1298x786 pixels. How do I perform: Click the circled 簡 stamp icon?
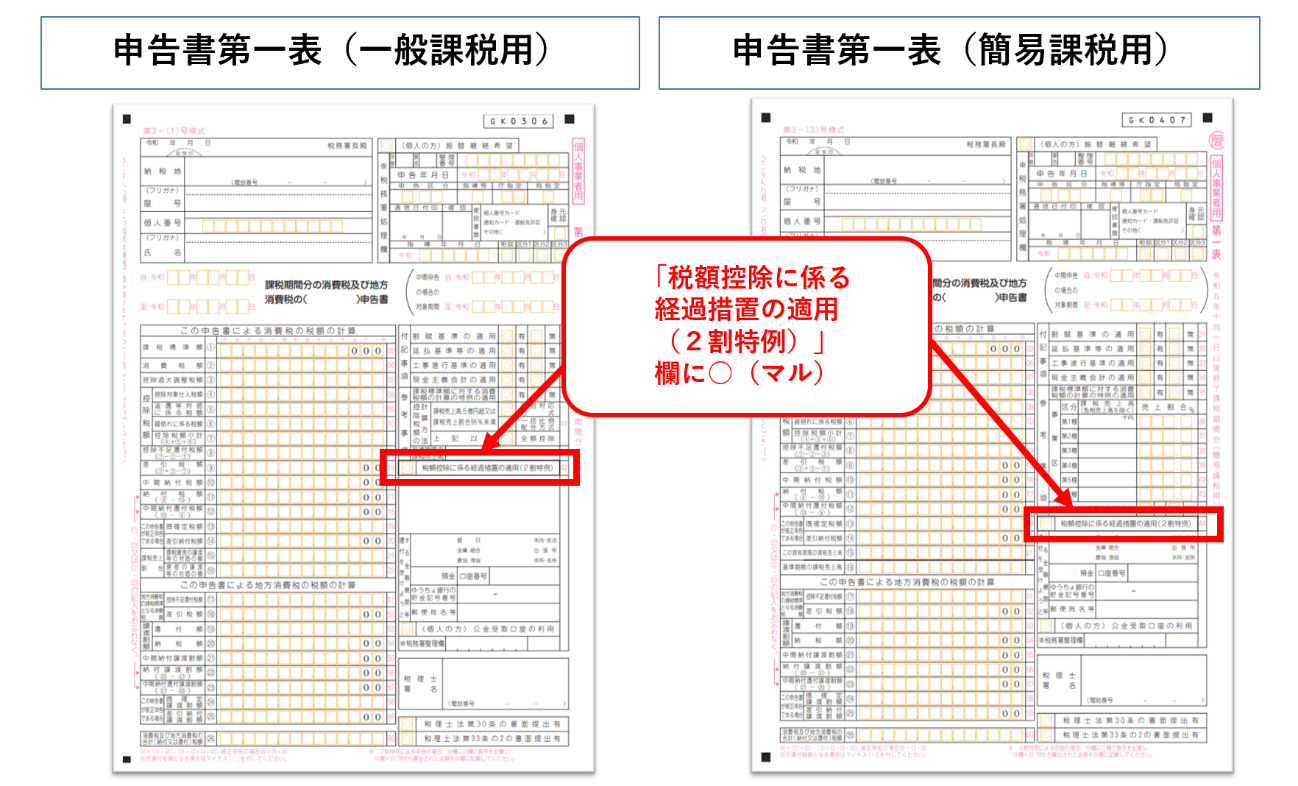[x=1218, y=138]
